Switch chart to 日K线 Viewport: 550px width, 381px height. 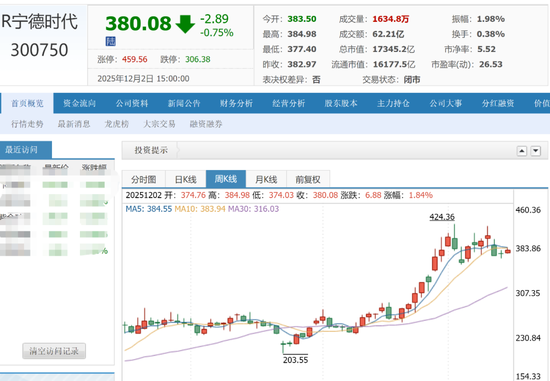pos(186,179)
